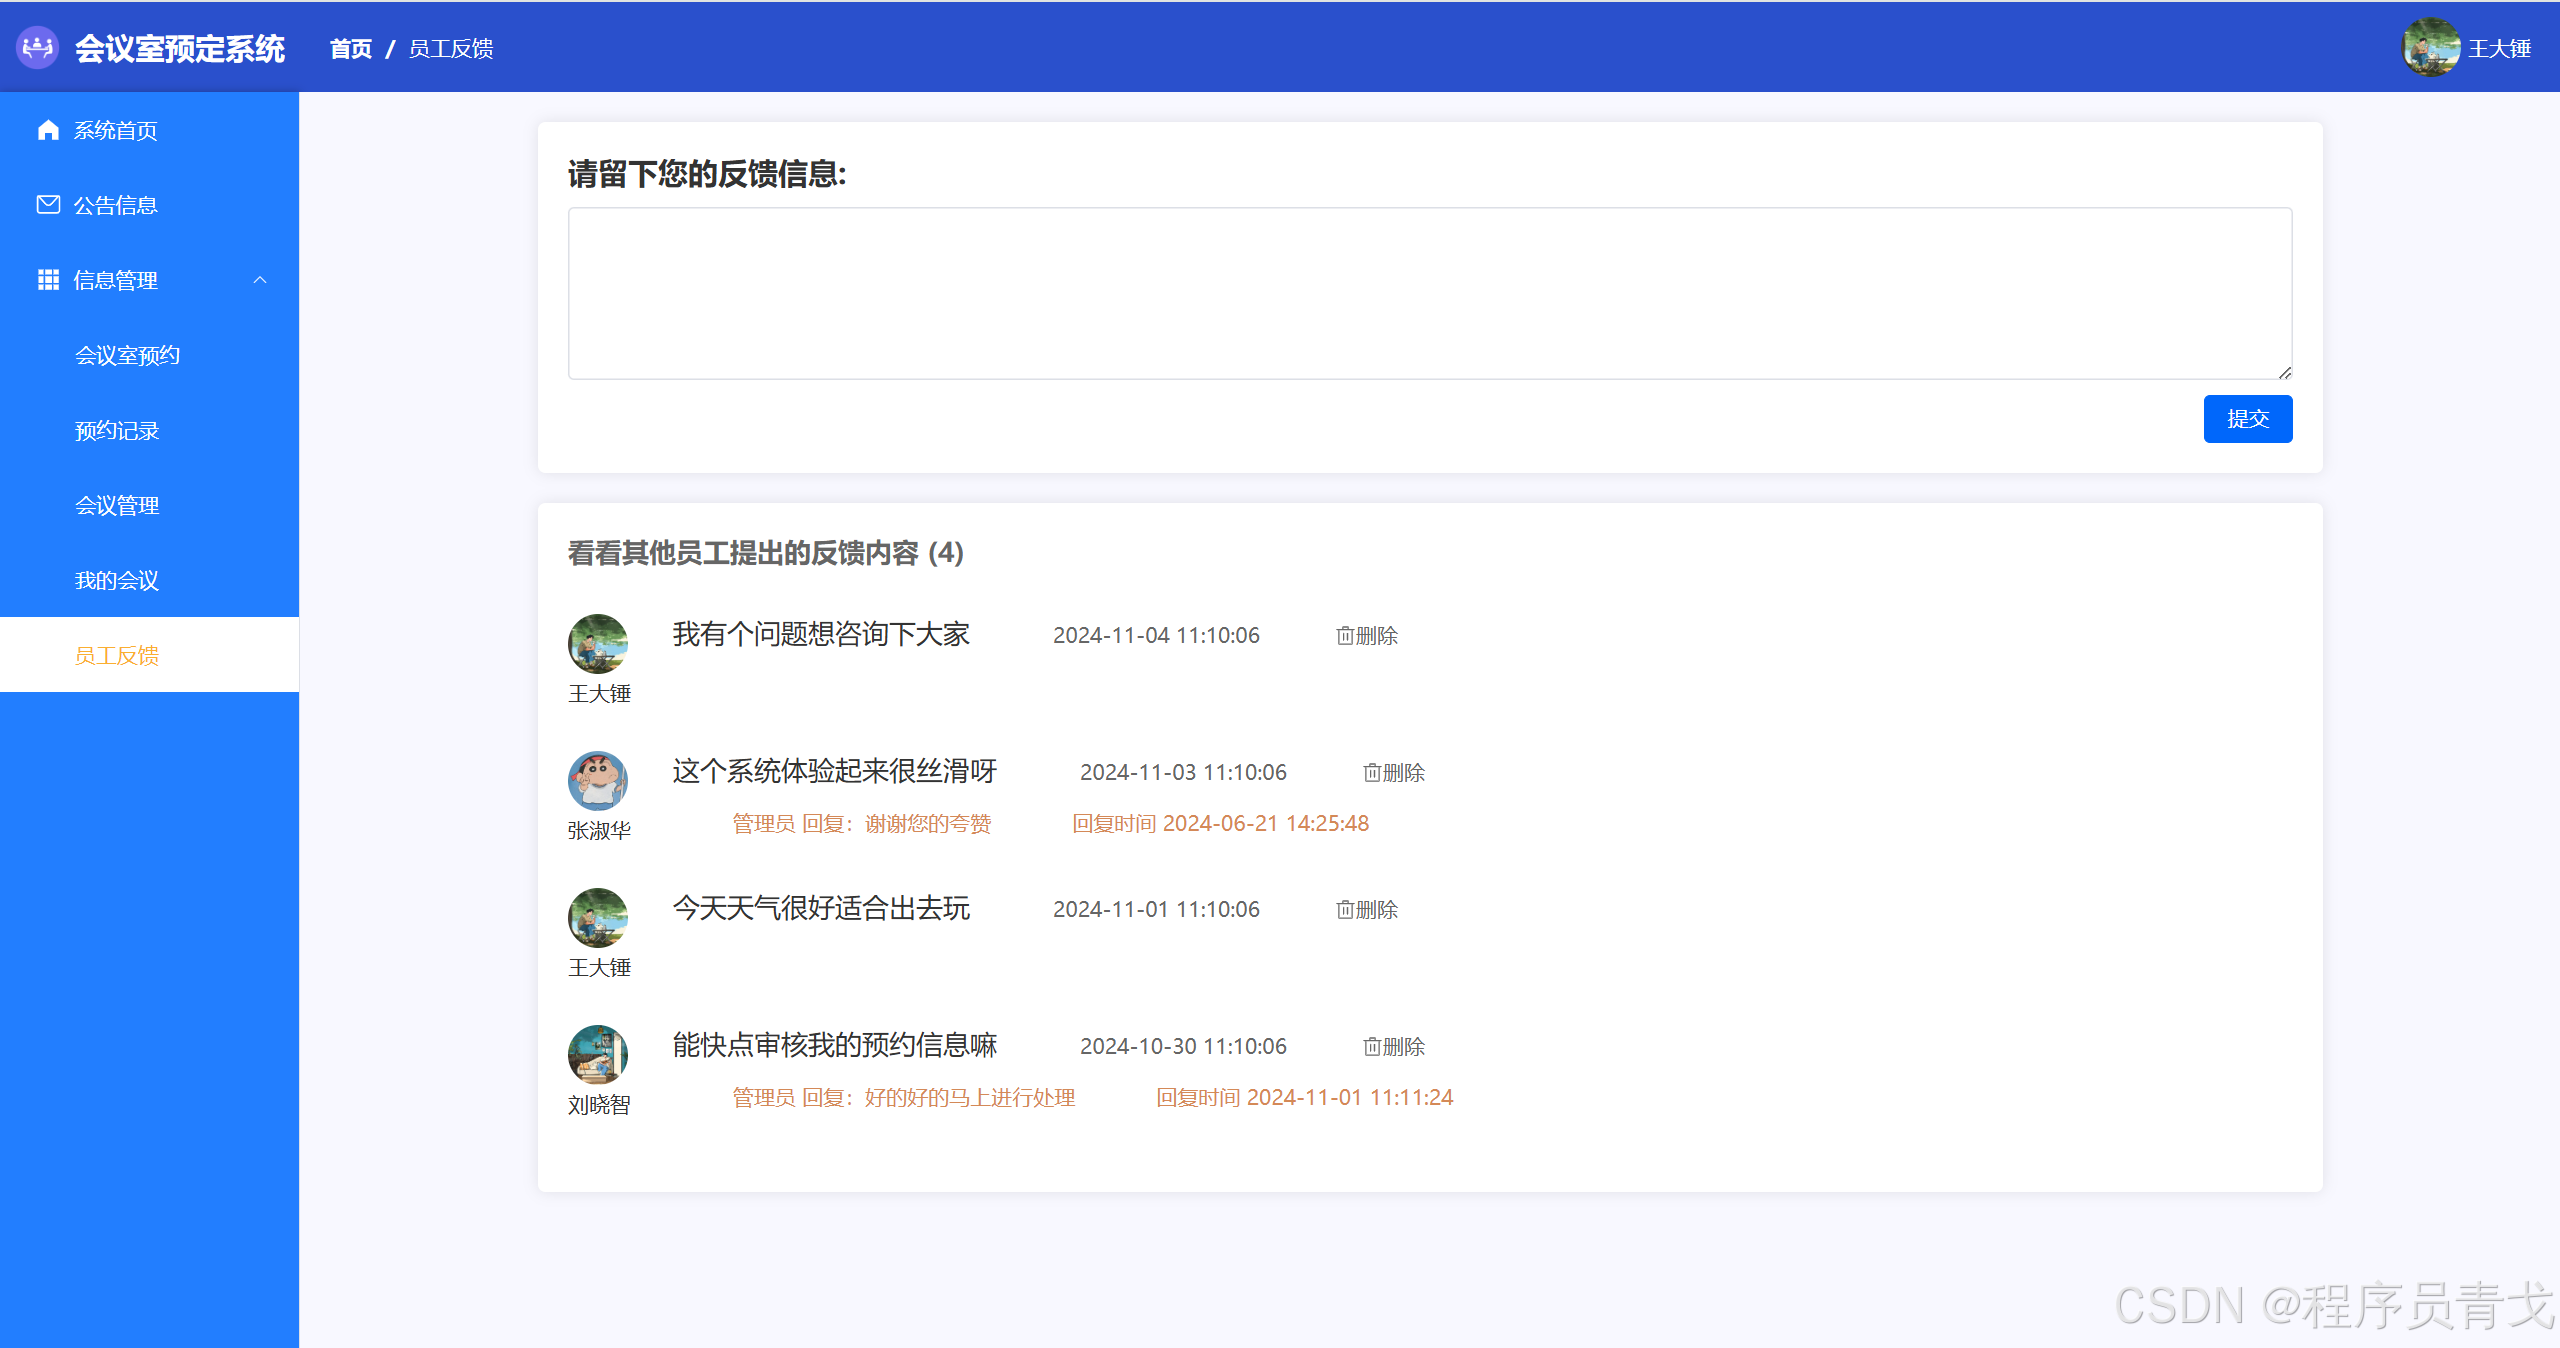Image resolution: width=2560 pixels, height=1348 pixels.
Task: Click 张淑华's cartoon avatar thumbnail
Action: coord(598,781)
